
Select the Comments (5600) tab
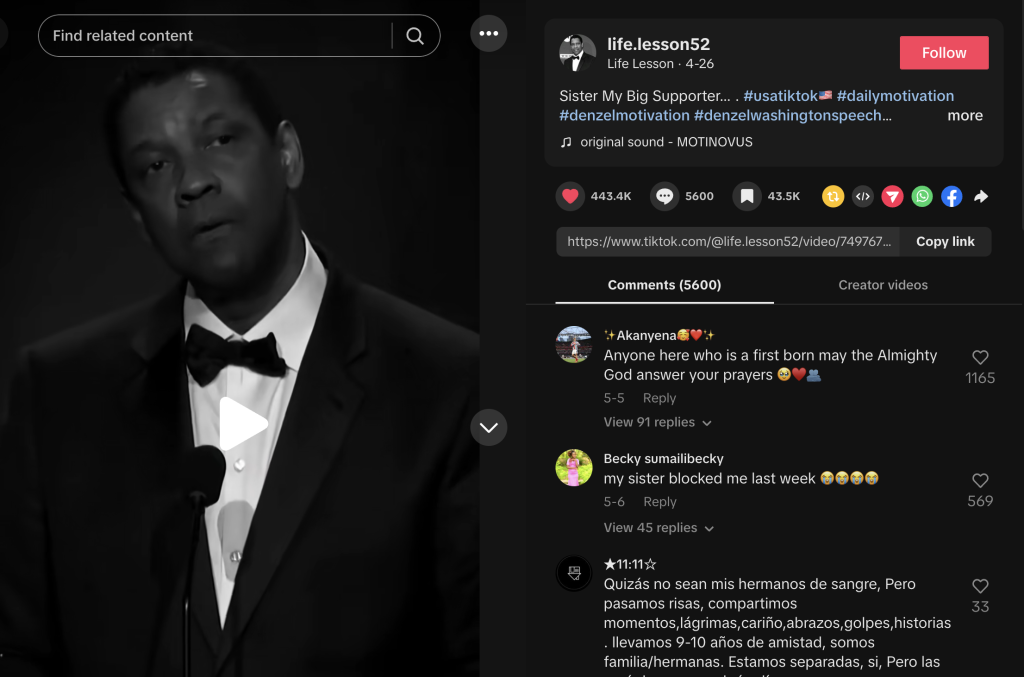pyautogui.click(x=664, y=285)
